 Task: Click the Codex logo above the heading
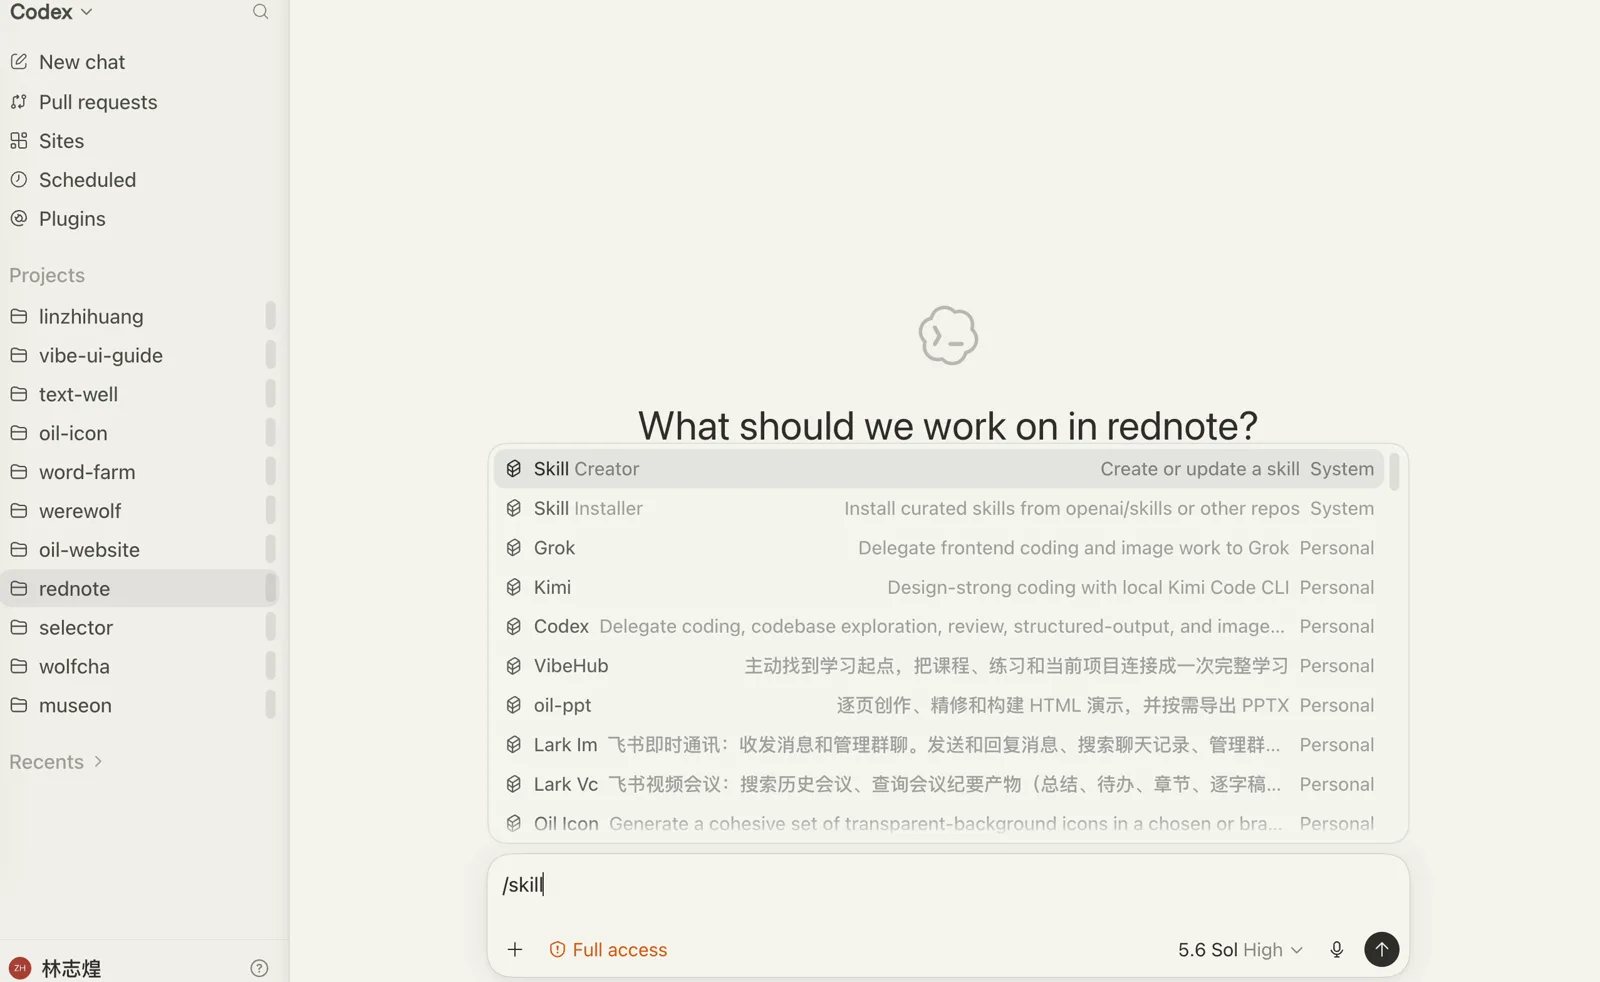948,336
